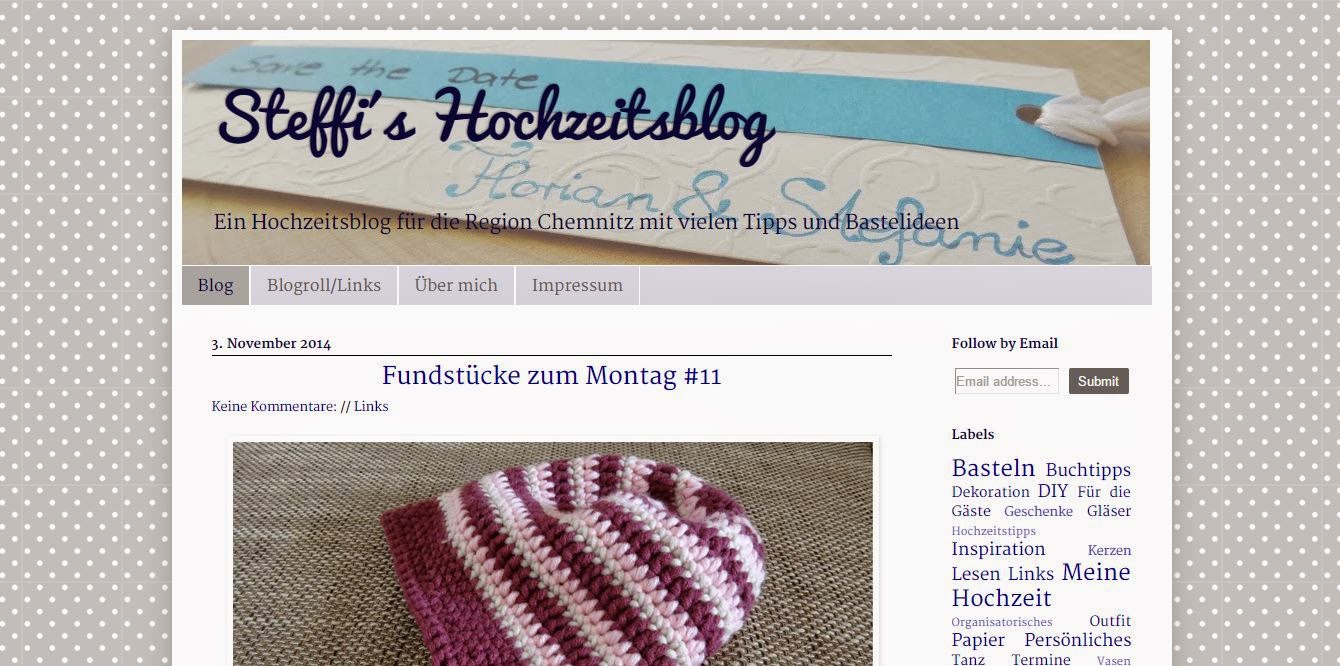Open the Keine Kommentare link
The height and width of the screenshot is (666, 1340).
point(274,406)
